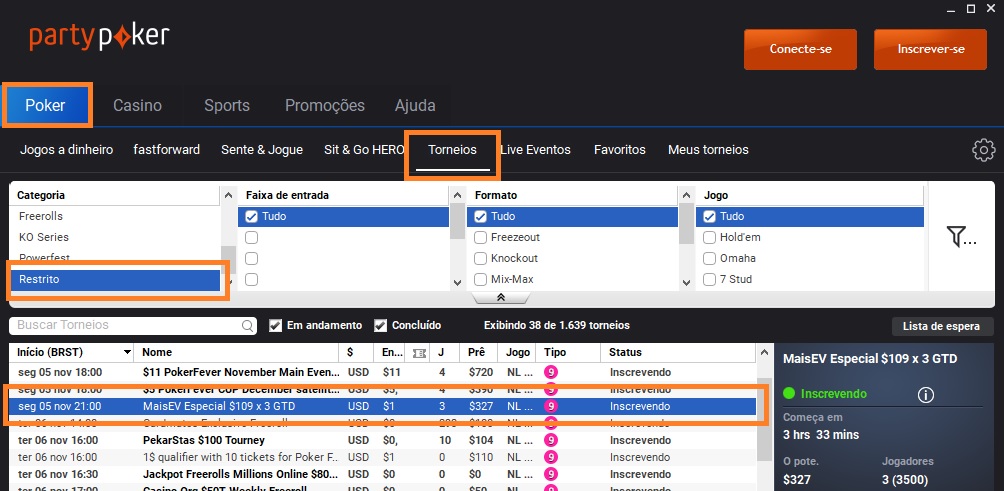Select the fastforward sub-tab
The height and width of the screenshot is (491, 1004).
pyautogui.click(x=166, y=150)
